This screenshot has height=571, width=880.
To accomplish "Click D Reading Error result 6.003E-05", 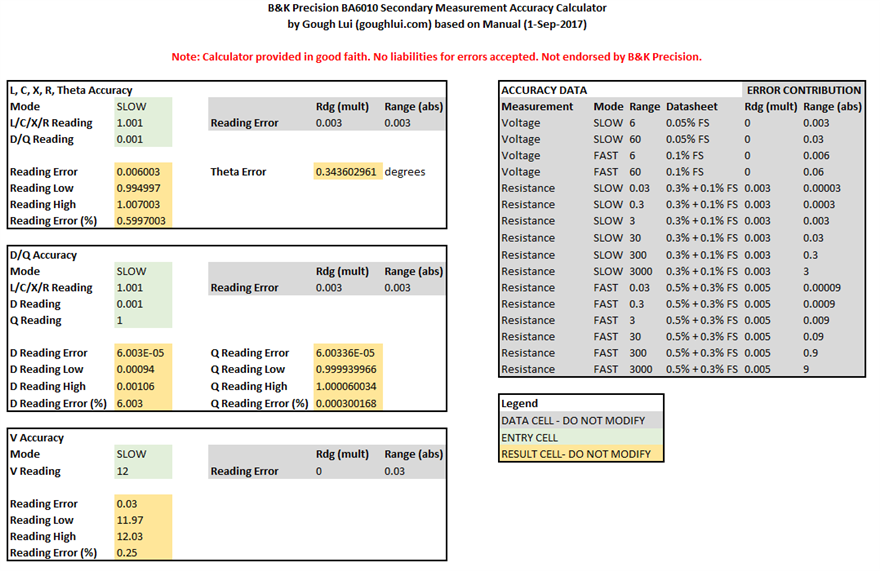I will pos(143,353).
